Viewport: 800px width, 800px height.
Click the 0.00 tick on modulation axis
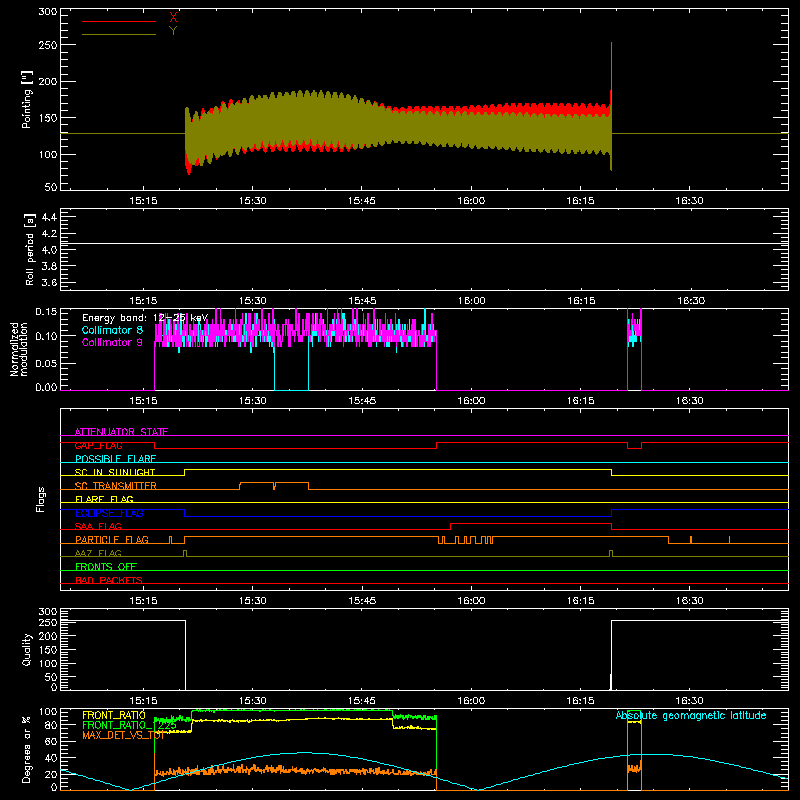pos(46,387)
